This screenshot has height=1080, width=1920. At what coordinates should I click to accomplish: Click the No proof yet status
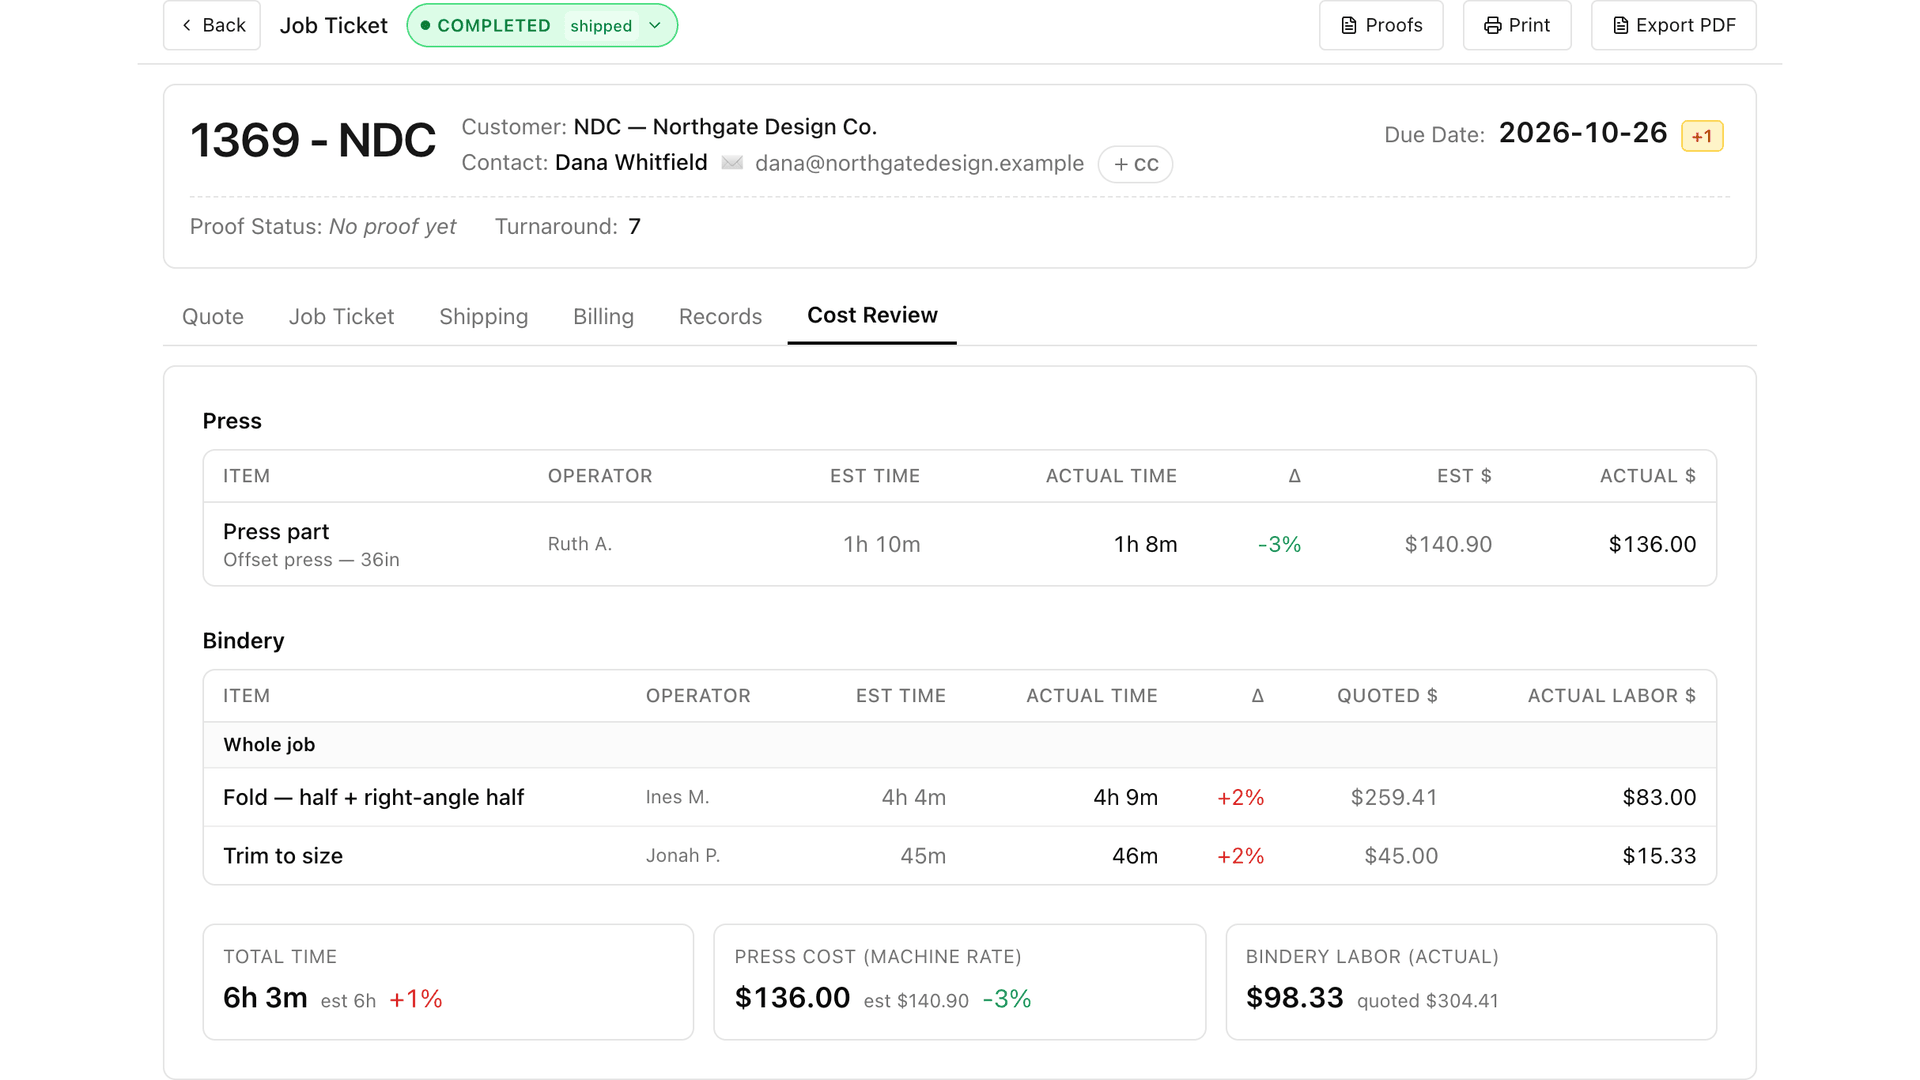pyautogui.click(x=392, y=227)
